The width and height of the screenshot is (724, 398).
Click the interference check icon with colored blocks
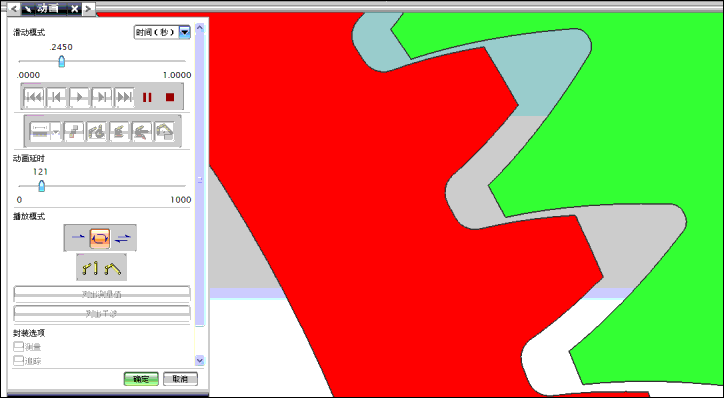point(74,132)
